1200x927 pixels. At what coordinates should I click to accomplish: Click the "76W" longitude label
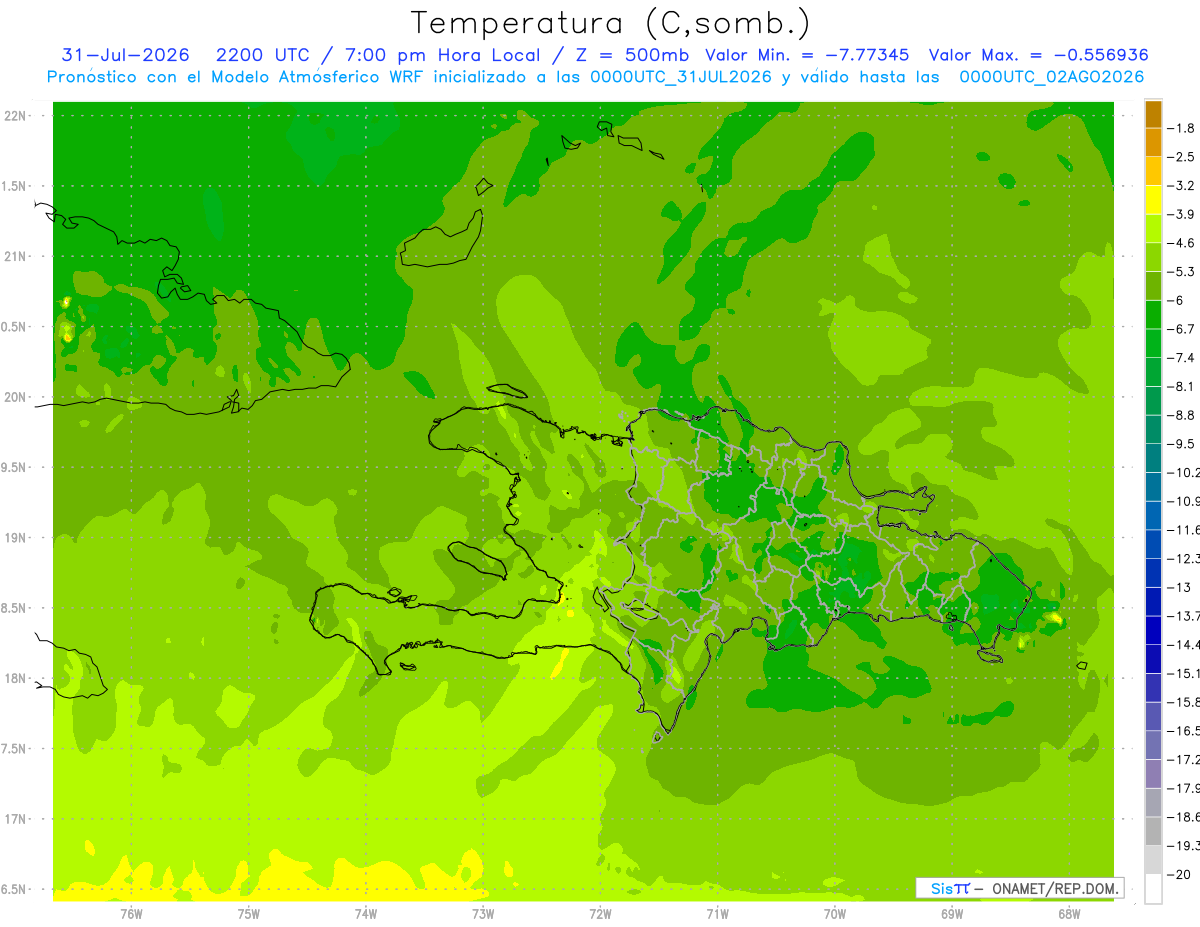pos(131,913)
